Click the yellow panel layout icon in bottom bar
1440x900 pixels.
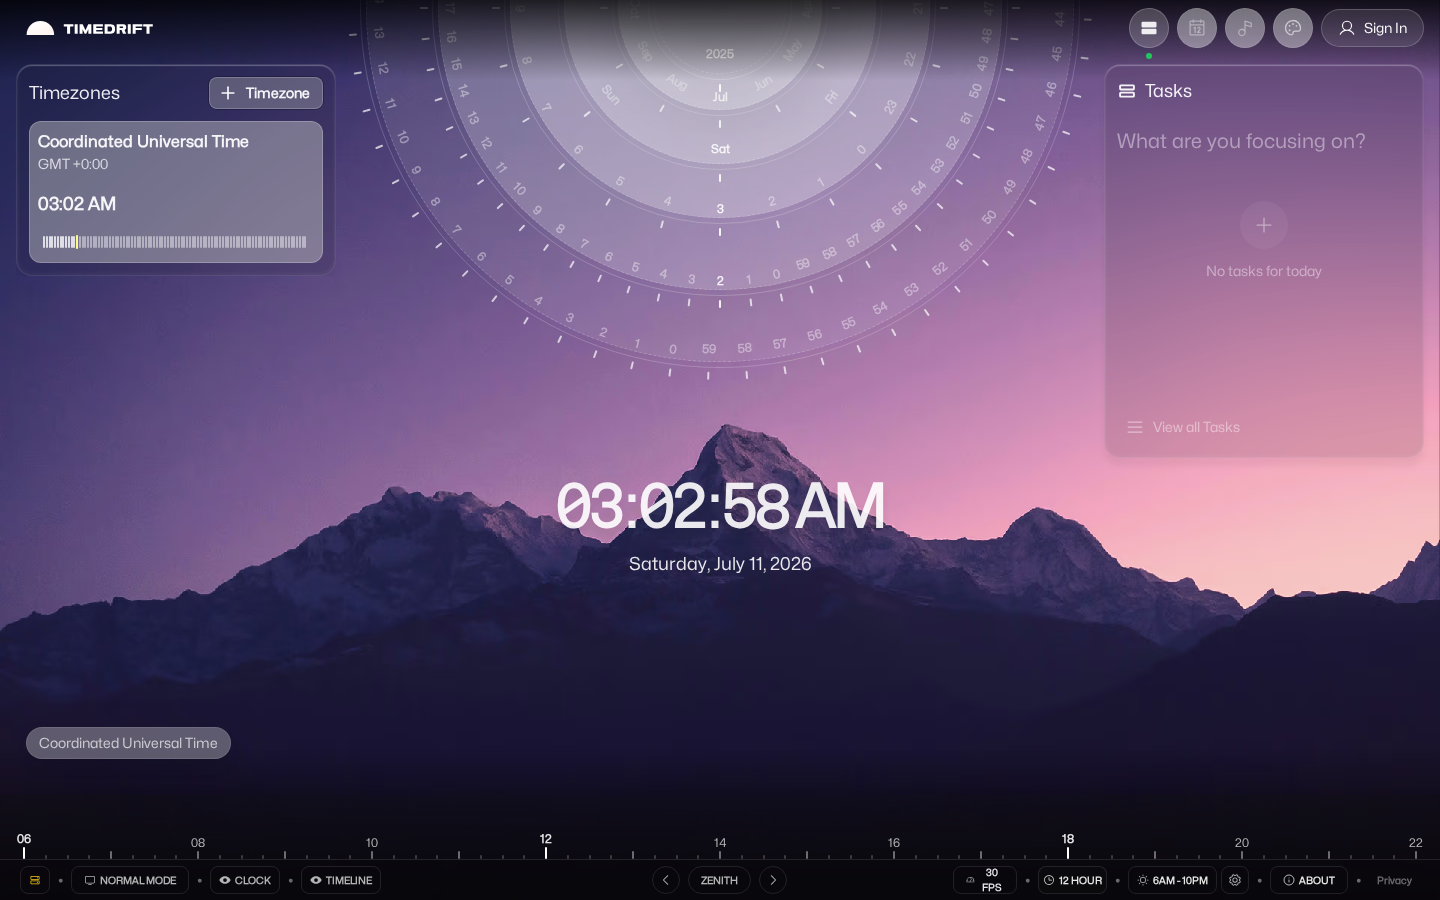pos(35,880)
